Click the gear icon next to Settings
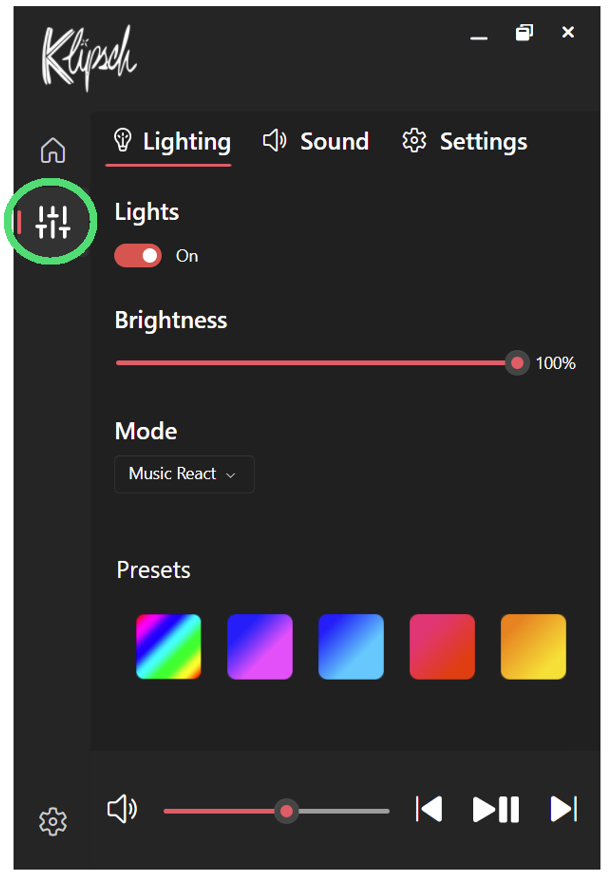Viewport: 611px width, 877px height. coord(414,141)
